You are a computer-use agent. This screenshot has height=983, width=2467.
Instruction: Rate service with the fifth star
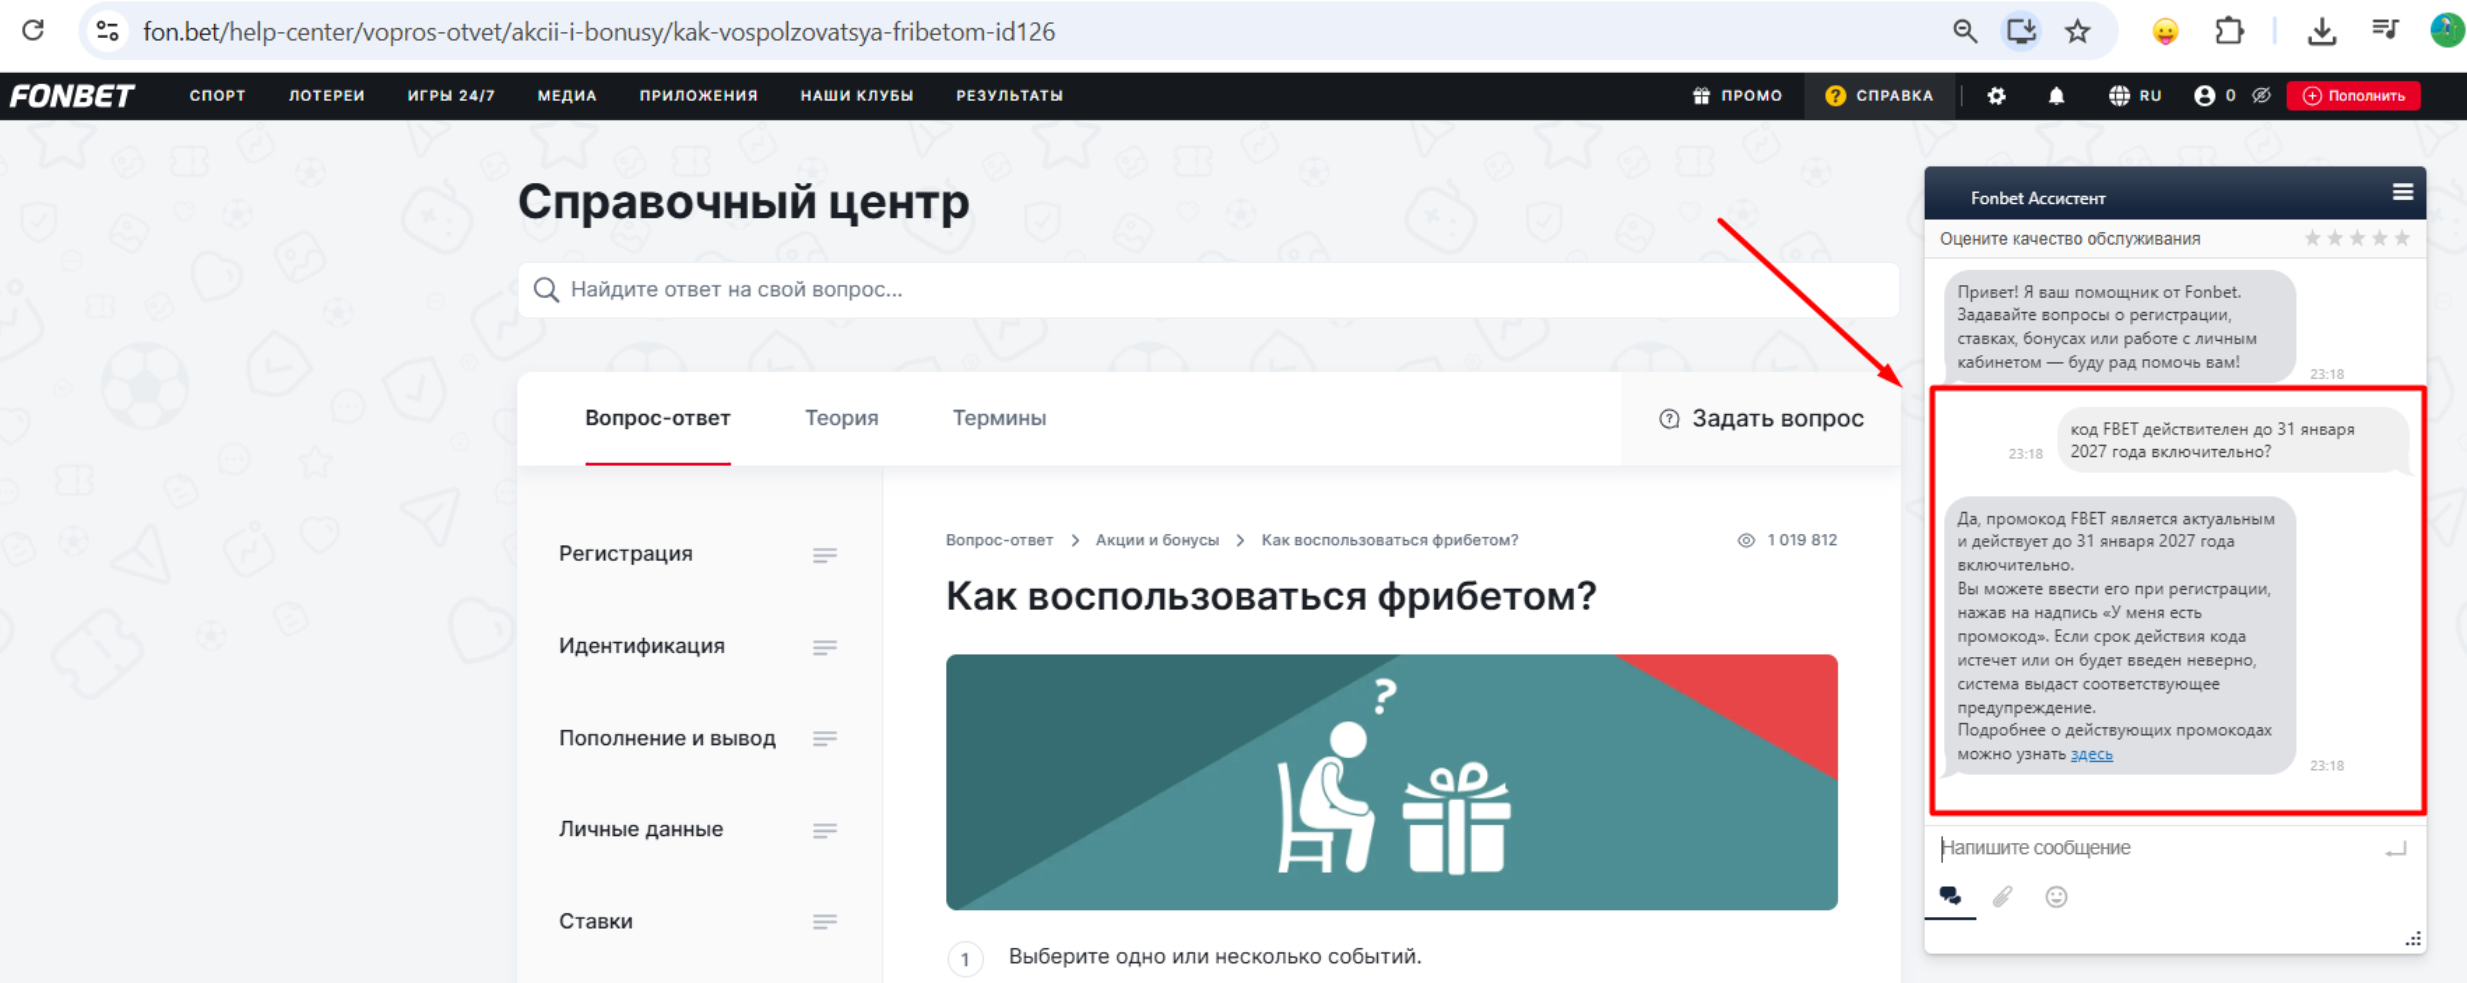click(x=2402, y=238)
